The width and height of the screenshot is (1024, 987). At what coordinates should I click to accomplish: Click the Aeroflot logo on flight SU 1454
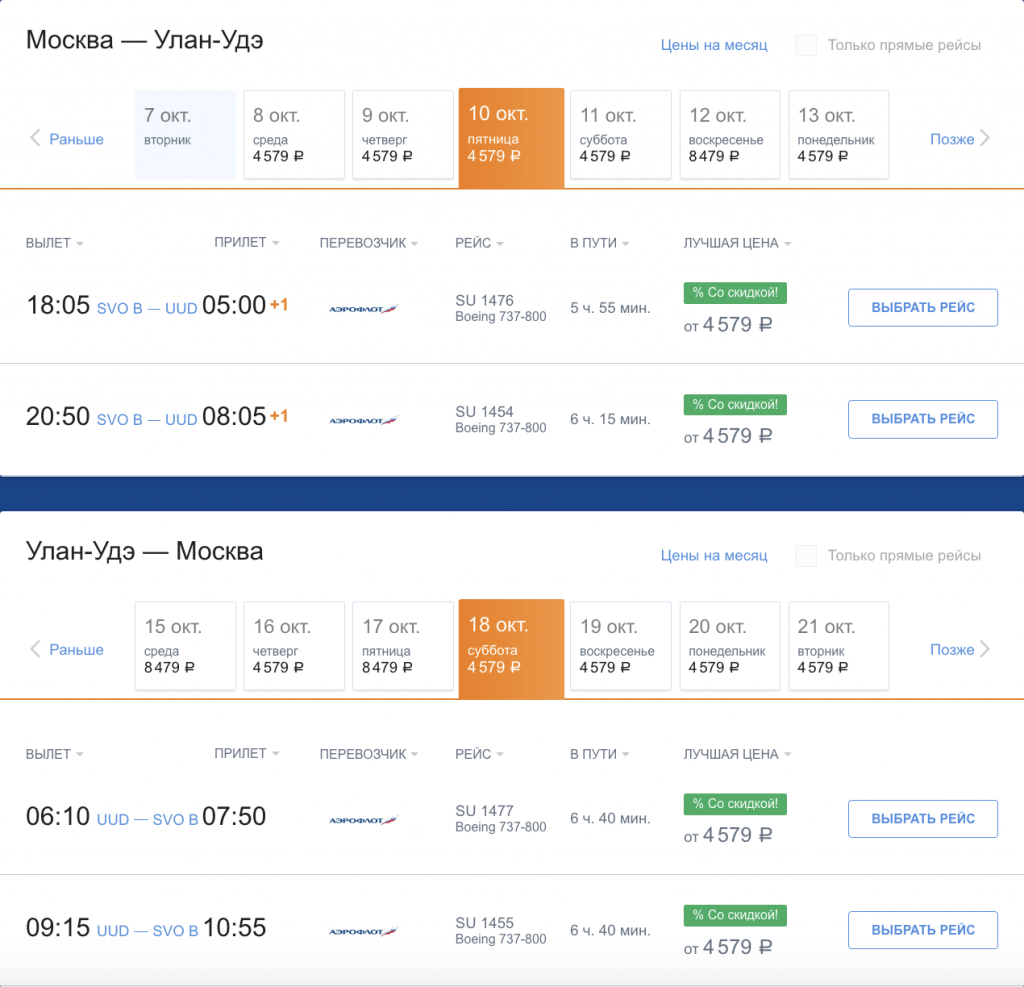click(x=364, y=420)
